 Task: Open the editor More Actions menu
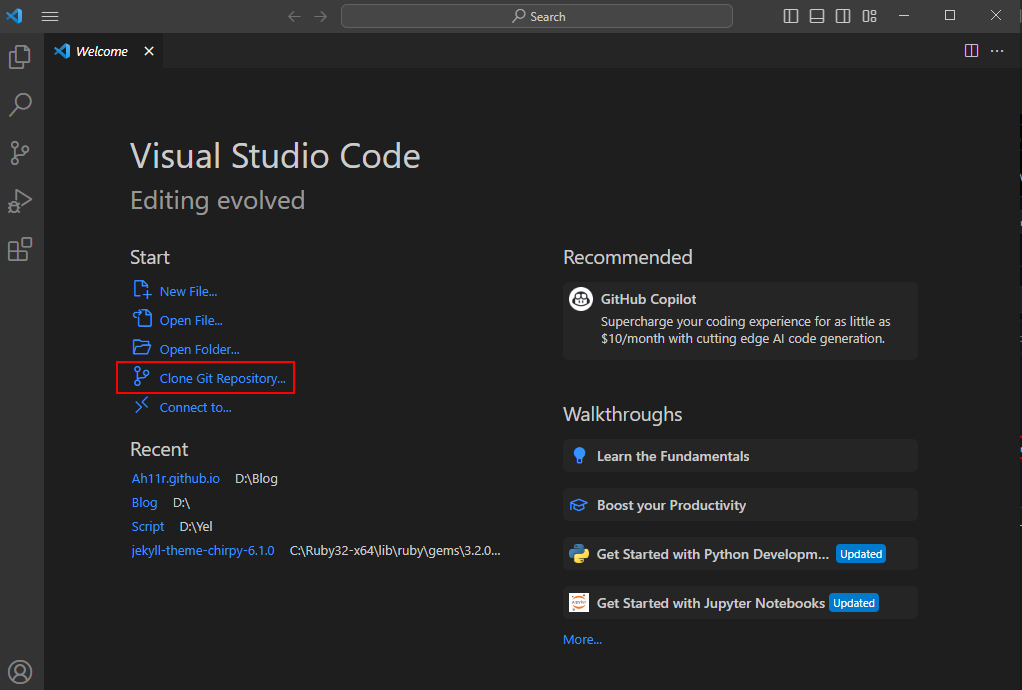click(997, 51)
